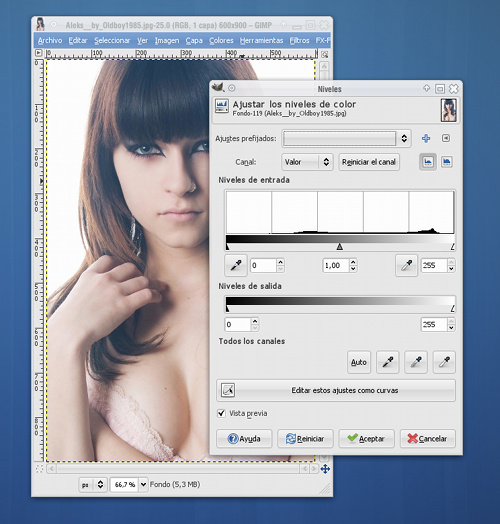This screenshot has width=500, height=524.
Task: Uncheck Vista previa checkbox
Action: (x=221, y=413)
